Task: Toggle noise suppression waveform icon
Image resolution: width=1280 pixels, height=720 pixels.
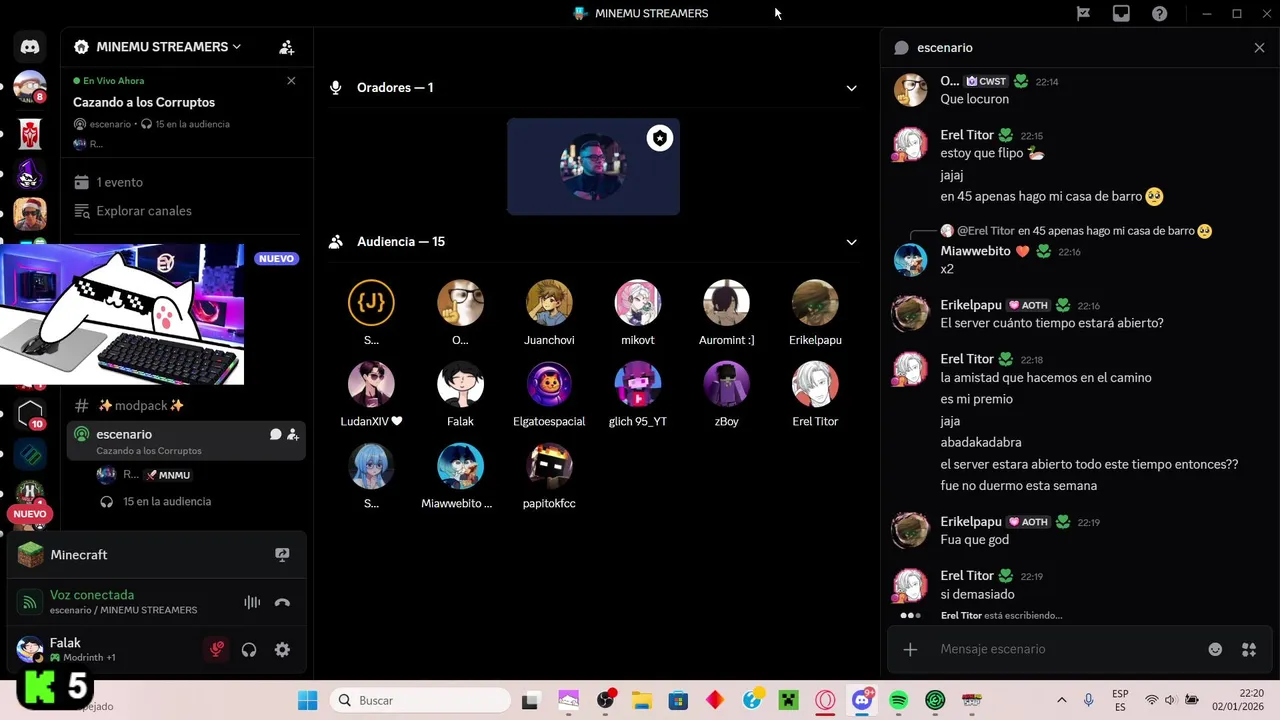Action: pyautogui.click(x=252, y=602)
